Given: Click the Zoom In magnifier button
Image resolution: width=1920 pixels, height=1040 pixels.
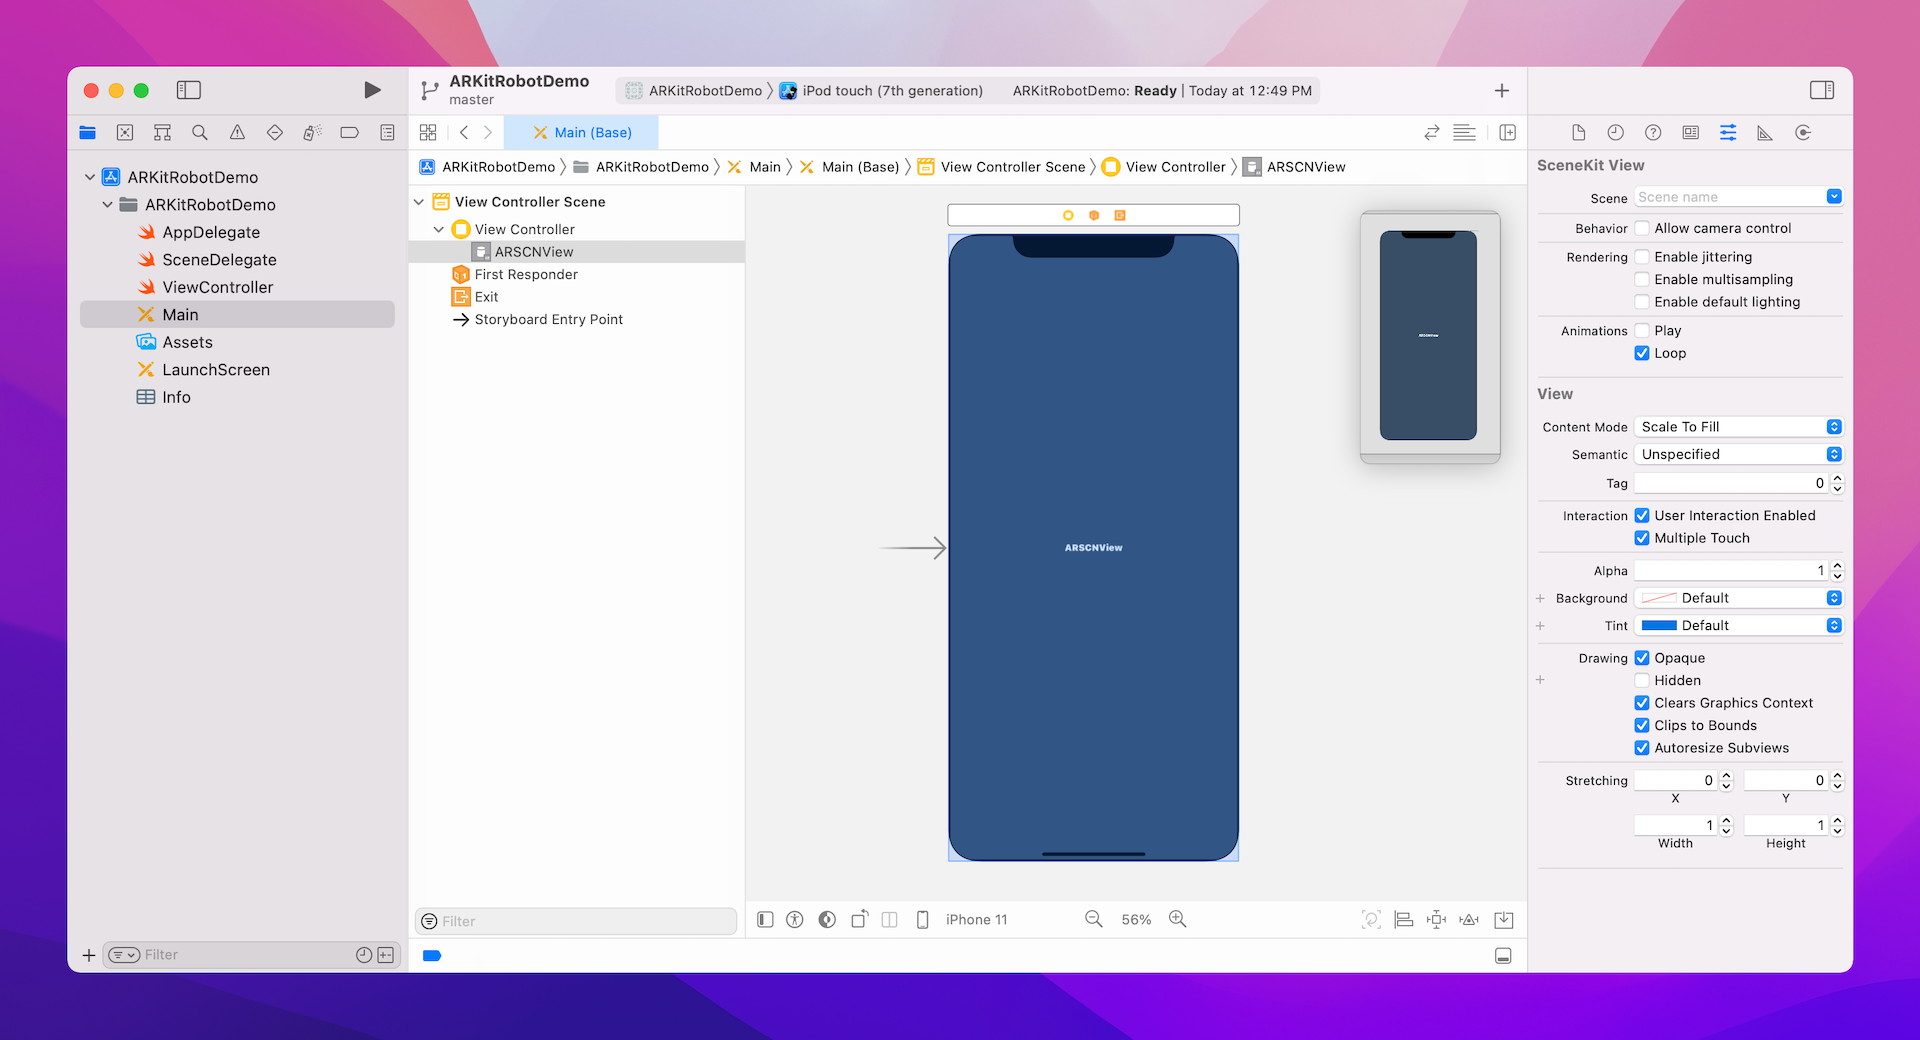Looking at the screenshot, I should (x=1178, y=919).
